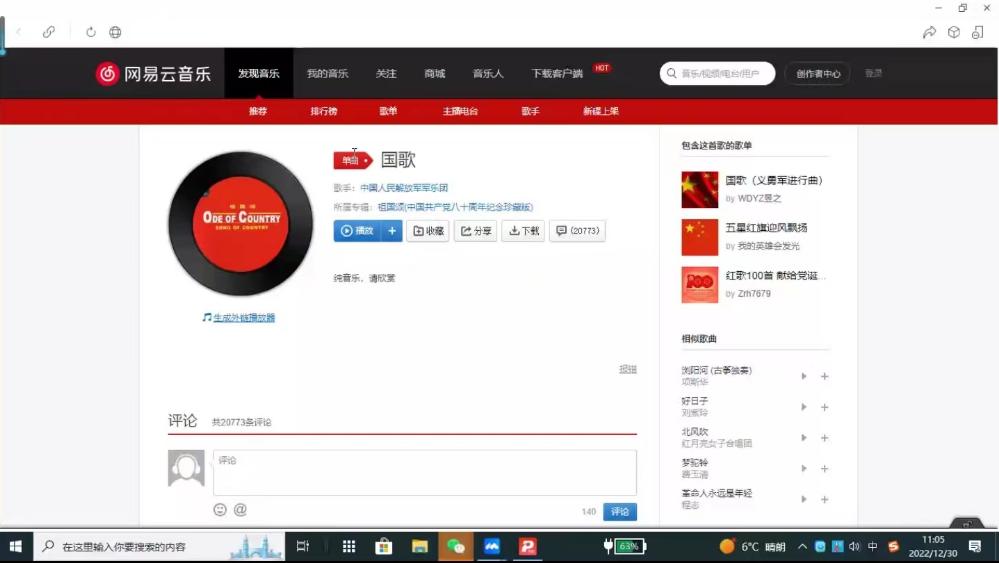This screenshot has width=999, height=563.
Task: Open comments via the (20773) button
Action: coord(578,231)
